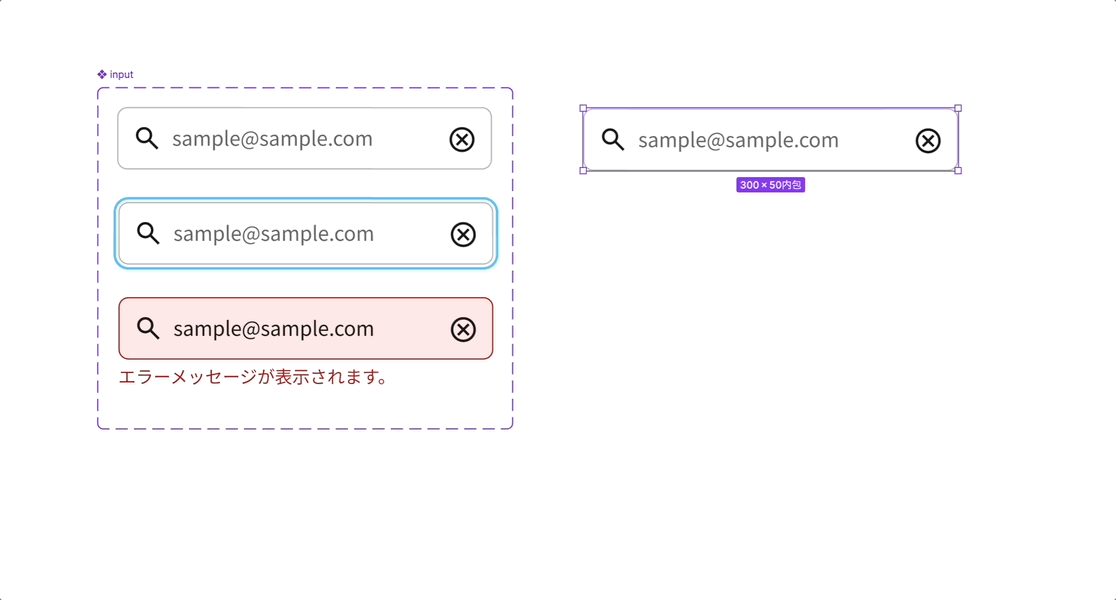This screenshot has width=1116, height=600.
Task: Click the magnifier icon in the selected instance
Action: pos(613,140)
